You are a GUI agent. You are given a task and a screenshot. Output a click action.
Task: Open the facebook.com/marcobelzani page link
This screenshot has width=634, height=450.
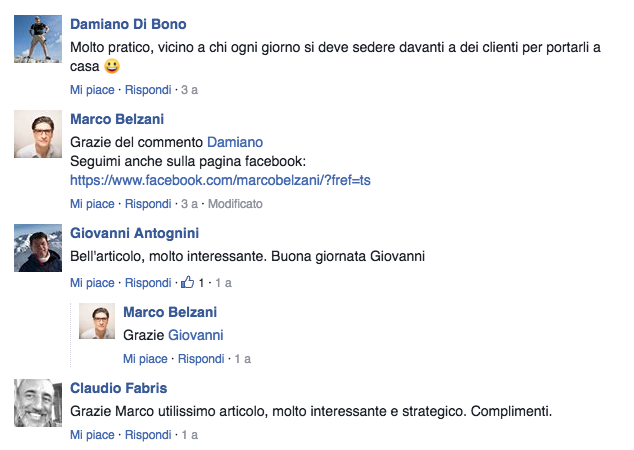coord(220,181)
